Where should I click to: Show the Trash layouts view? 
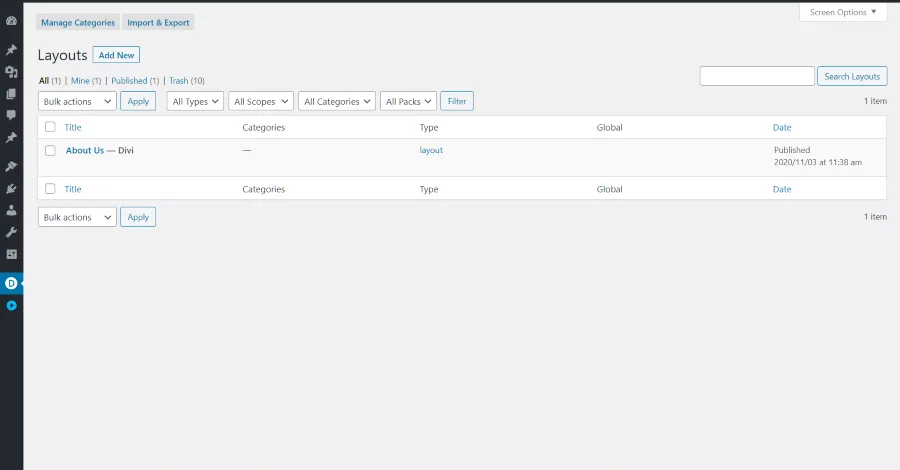point(179,80)
